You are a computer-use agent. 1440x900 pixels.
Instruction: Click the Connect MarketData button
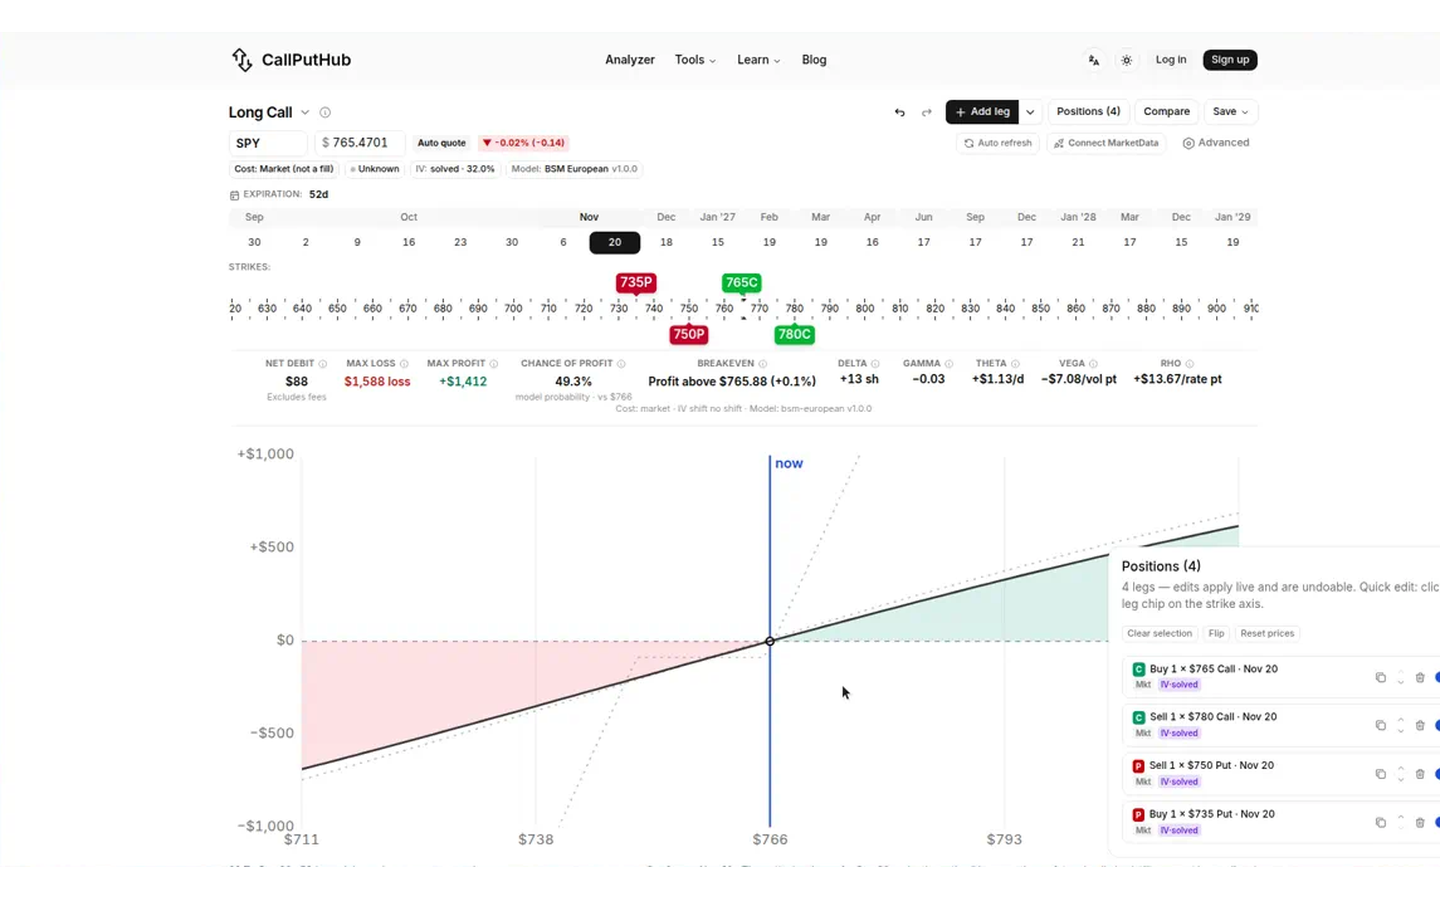click(1106, 143)
